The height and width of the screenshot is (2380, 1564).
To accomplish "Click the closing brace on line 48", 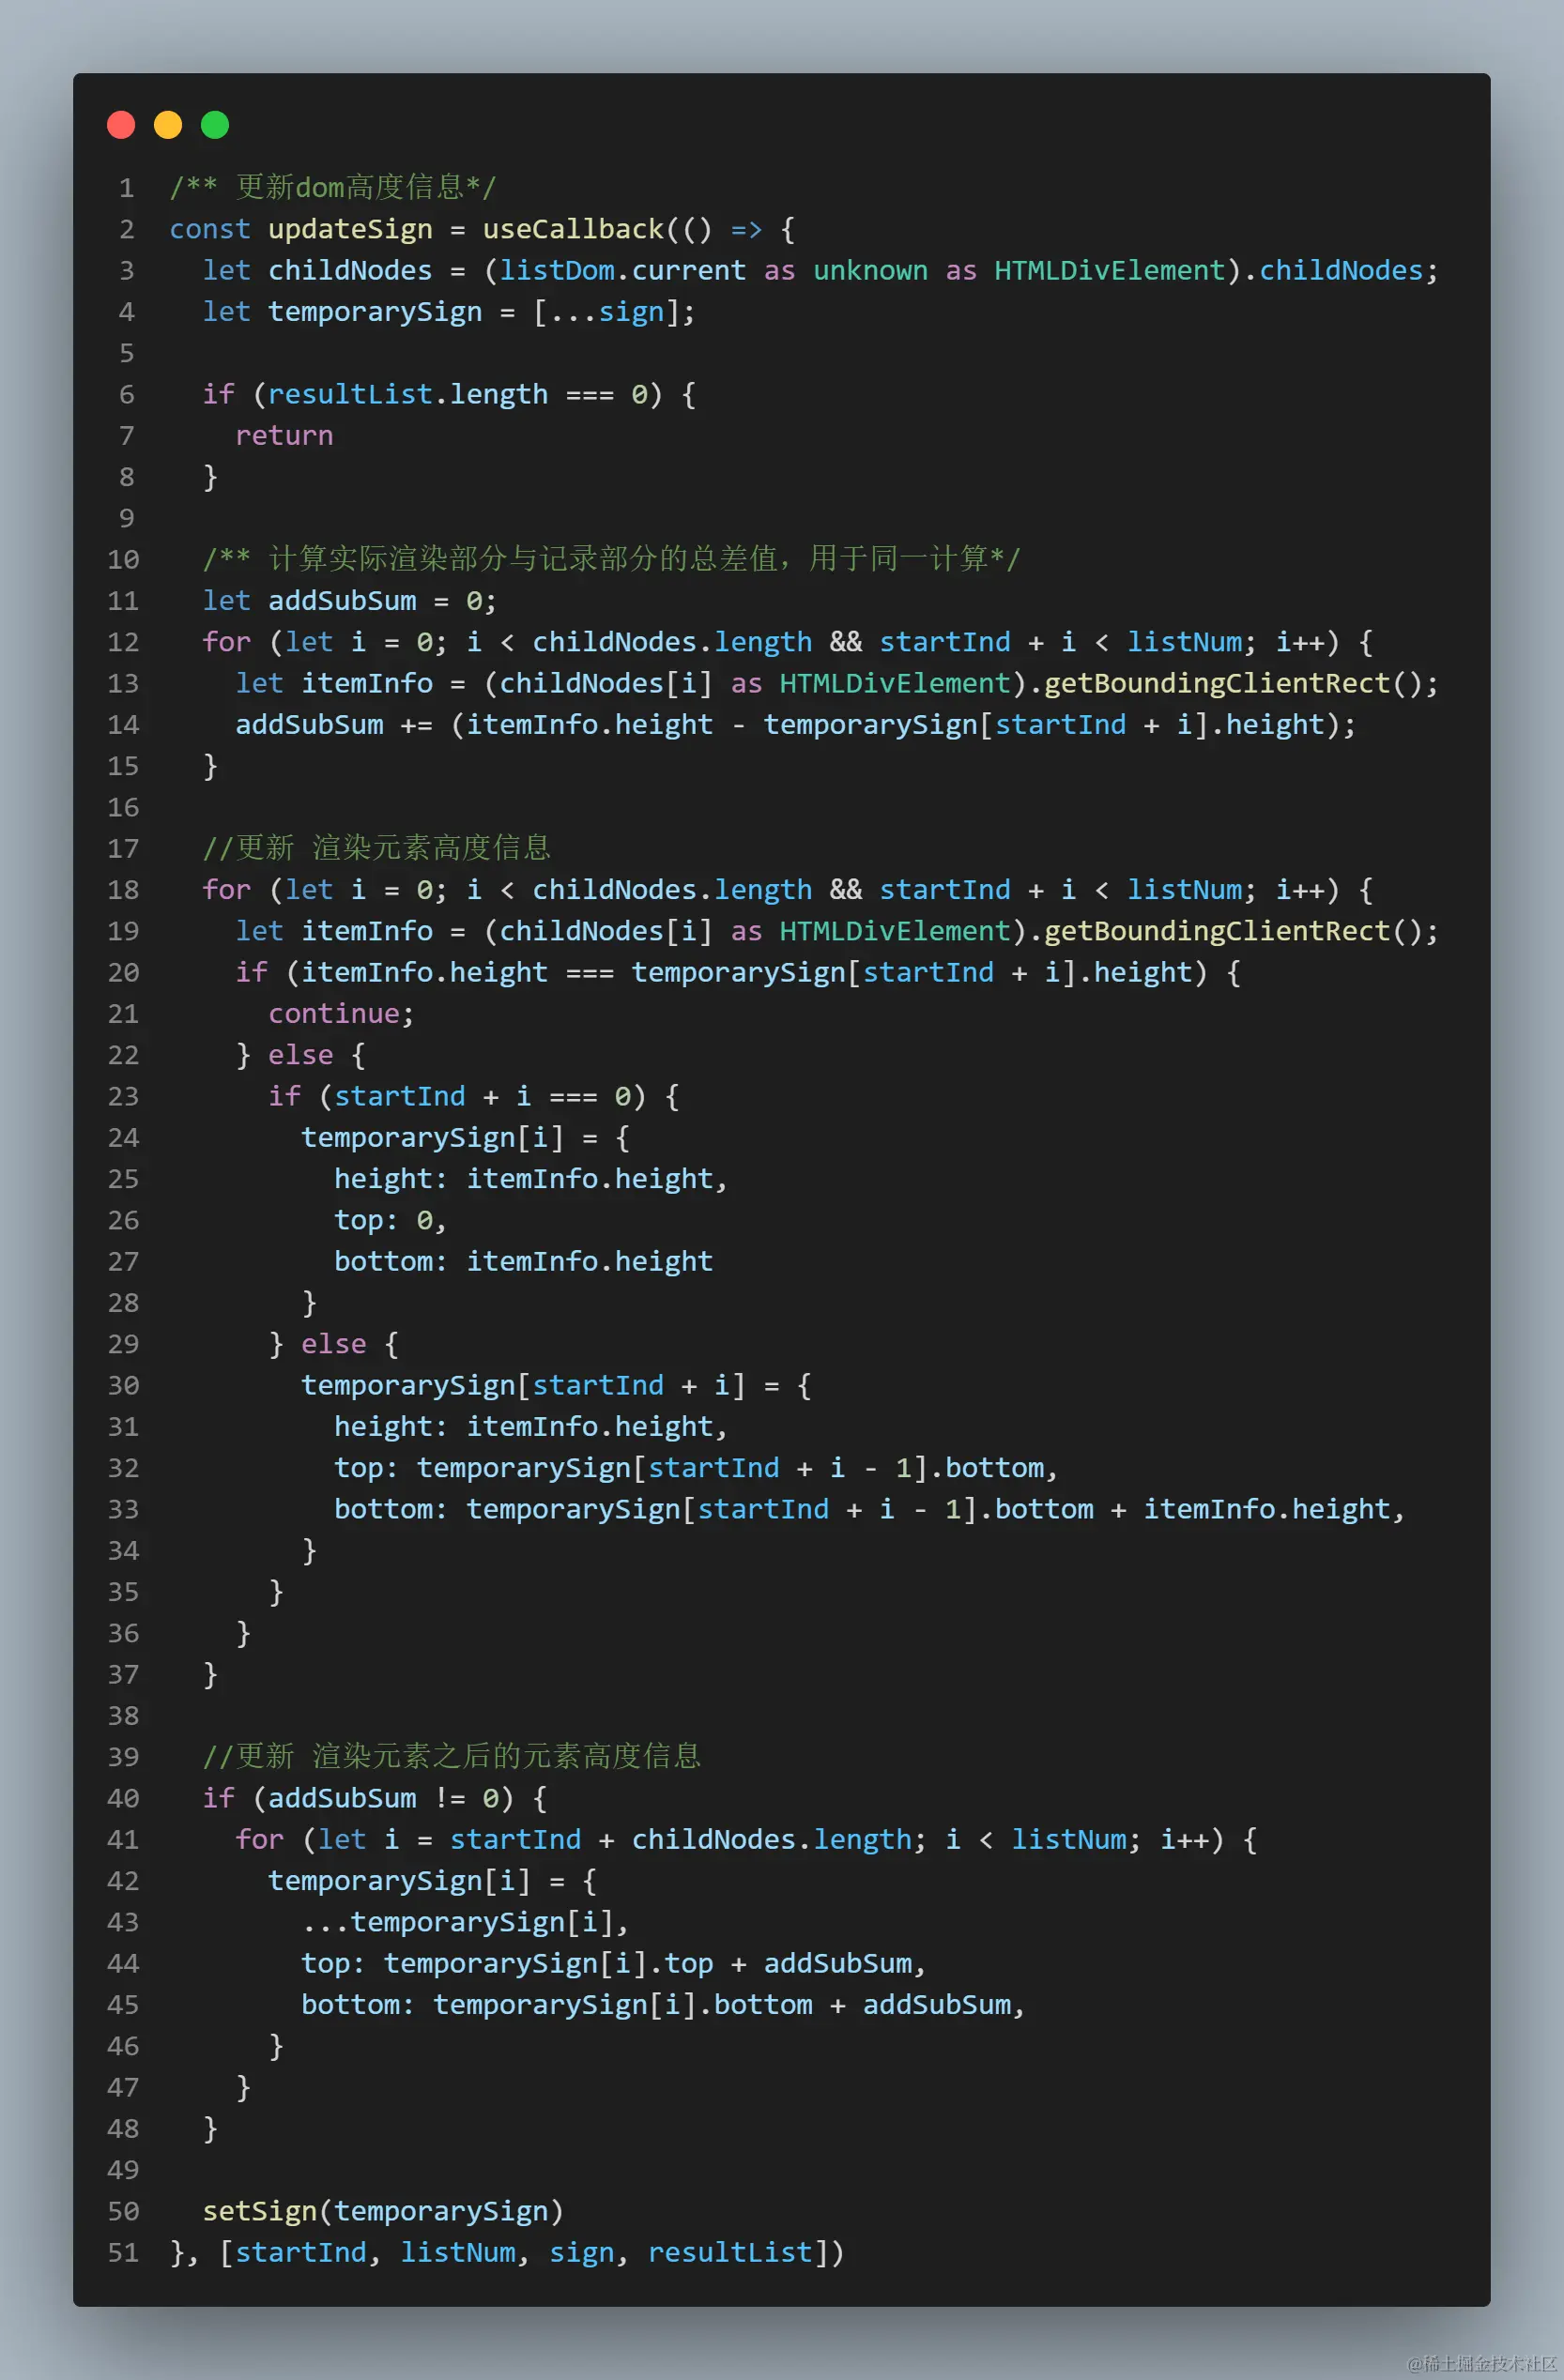I will click(x=209, y=2129).
